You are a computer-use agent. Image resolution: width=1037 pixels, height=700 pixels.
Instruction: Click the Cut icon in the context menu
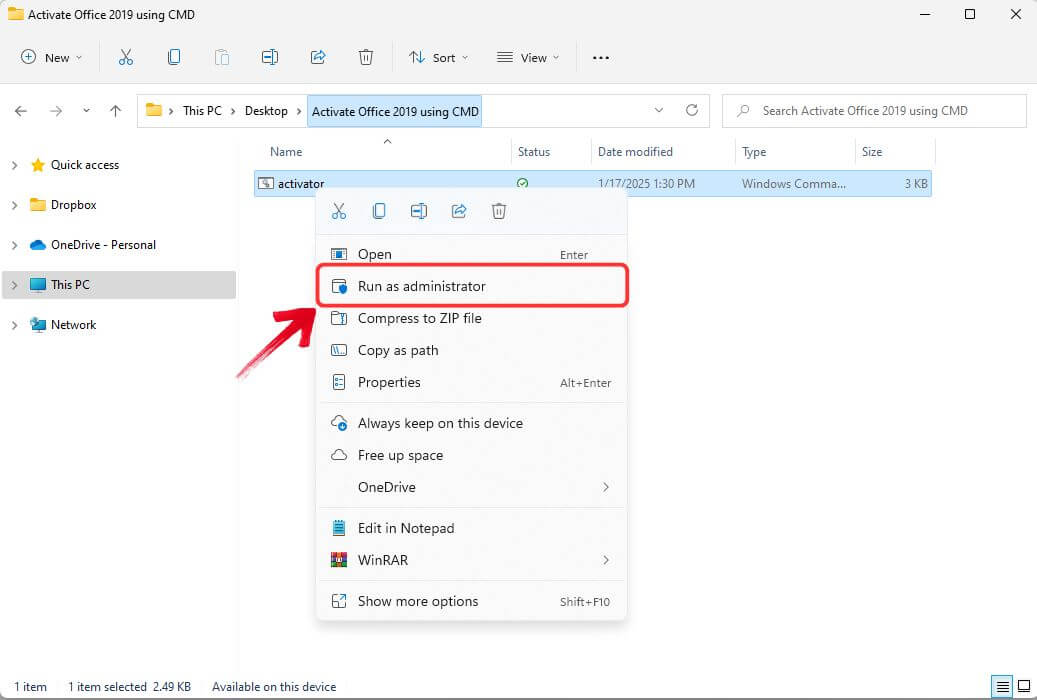[x=339, y=211]
